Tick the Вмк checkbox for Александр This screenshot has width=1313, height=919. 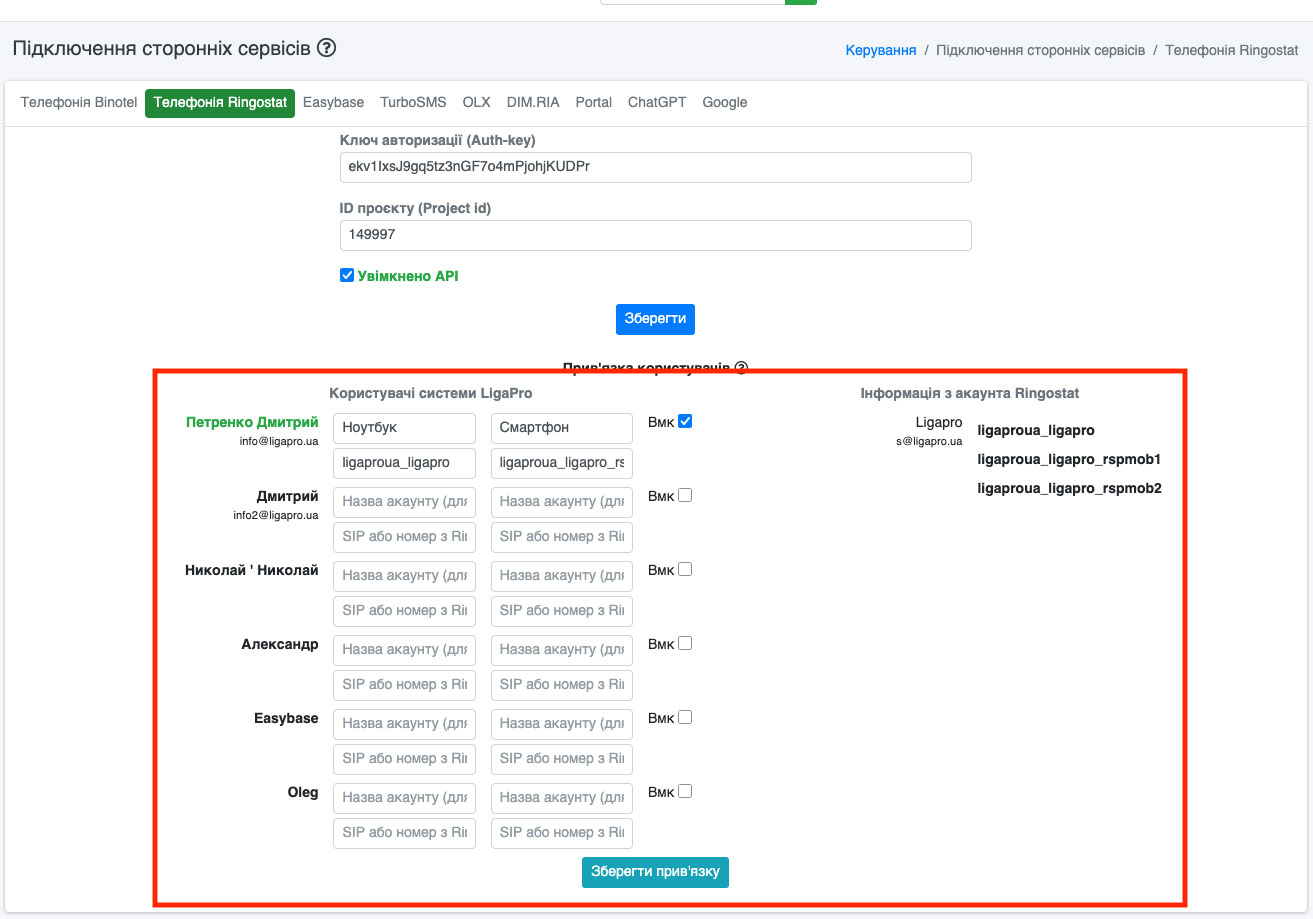[685, 643]
